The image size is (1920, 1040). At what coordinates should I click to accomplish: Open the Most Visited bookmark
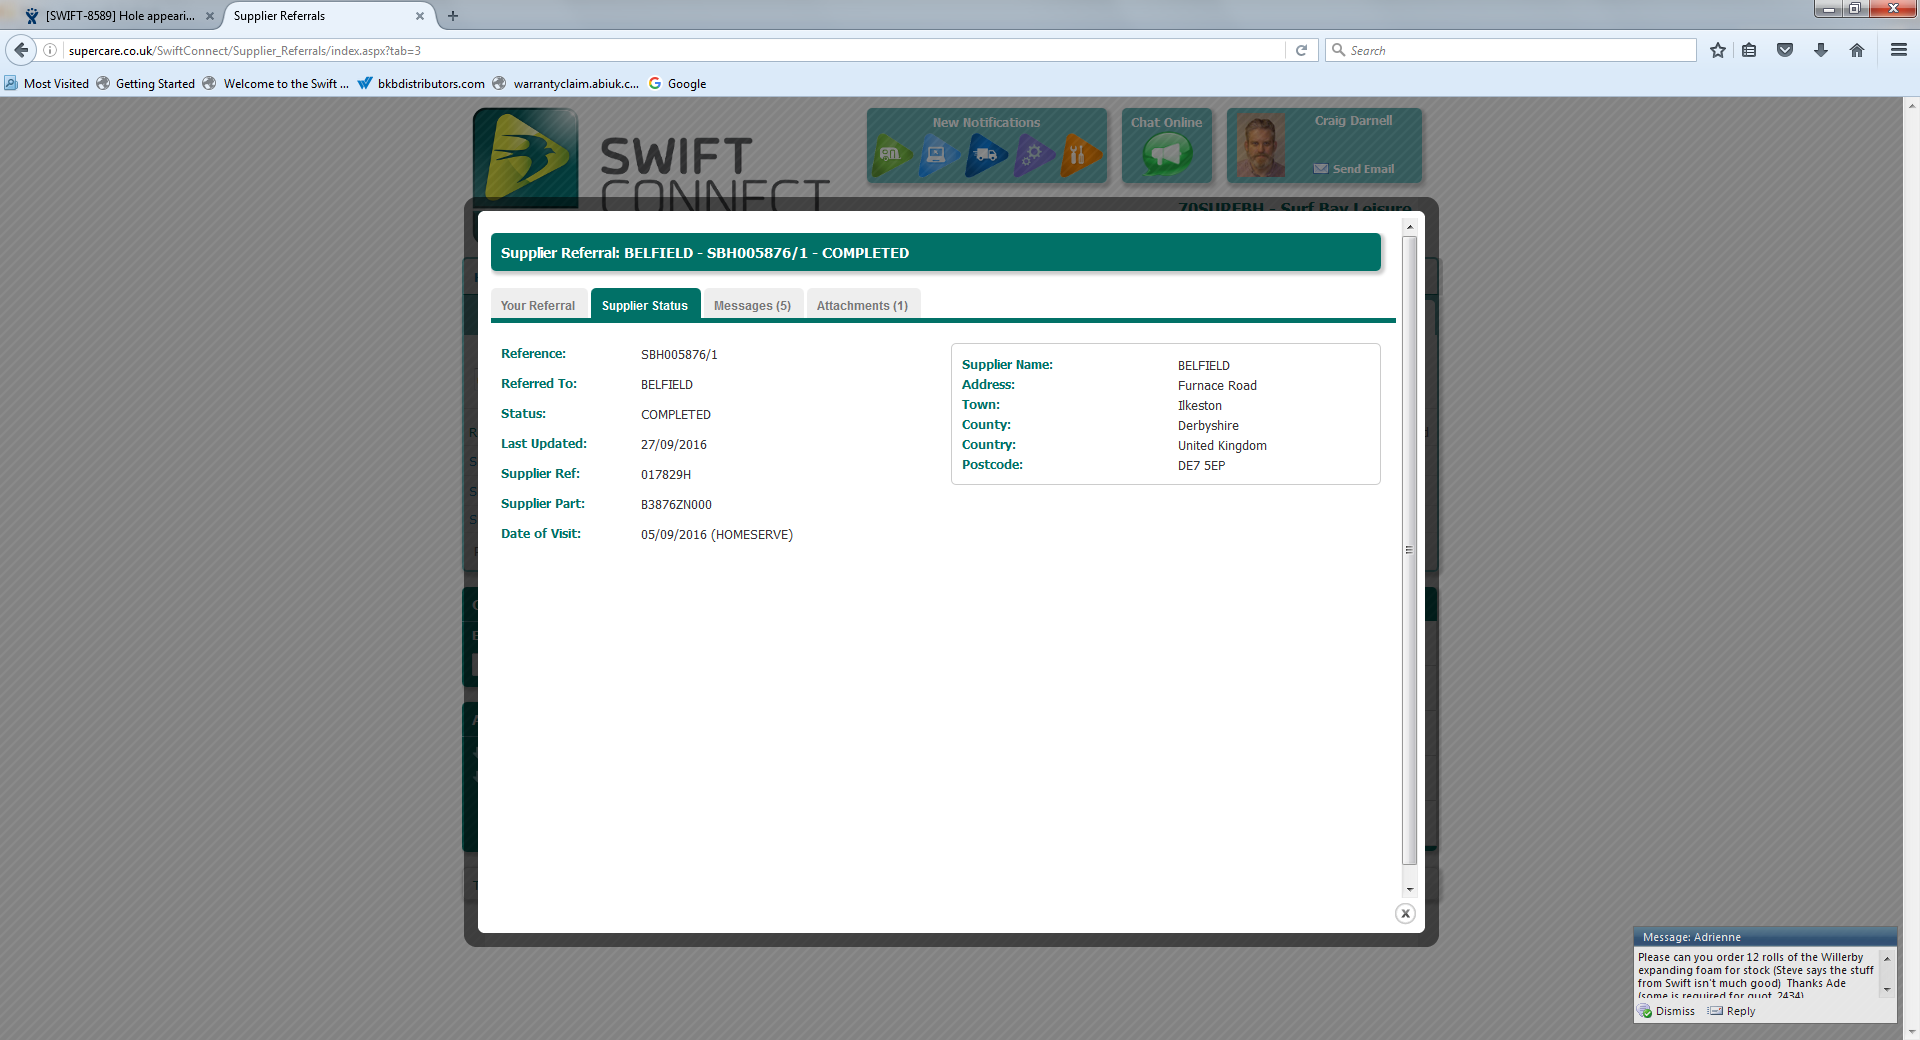coord(47,84)
